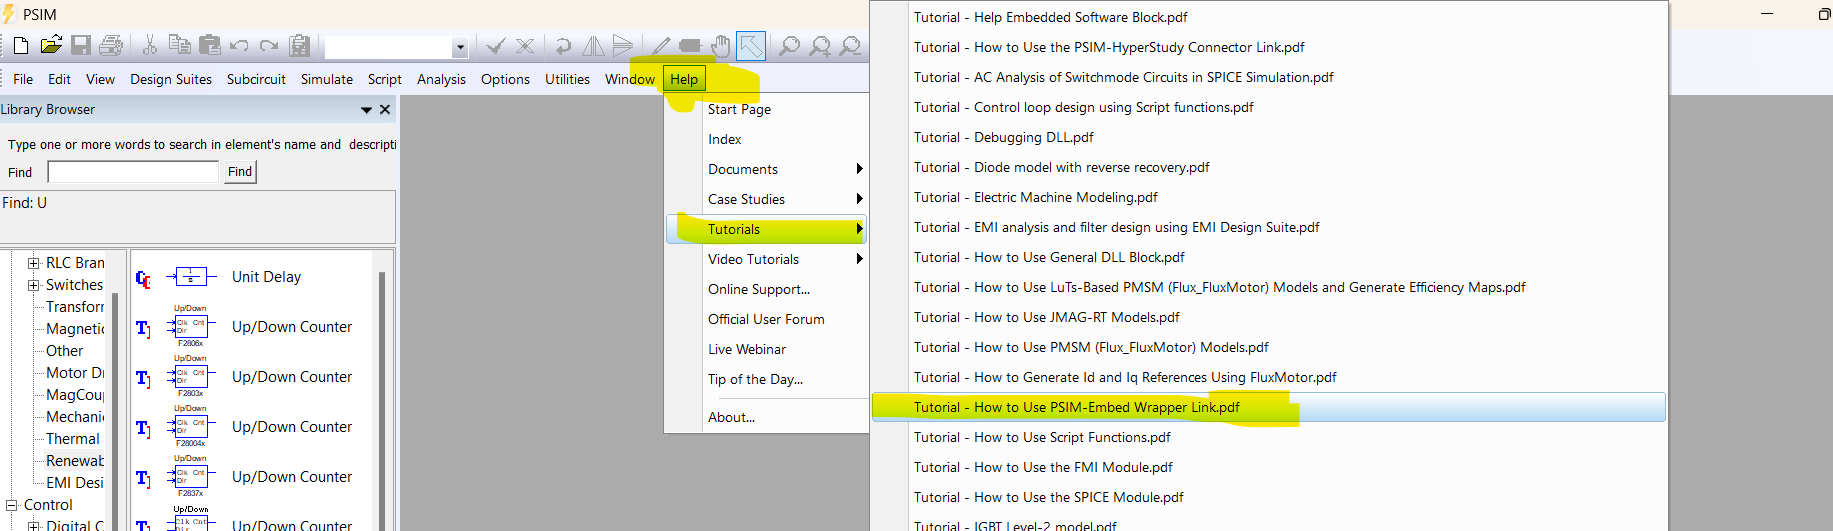Open the toolbar combo box dropdown
Image resolution: width=1833 pixels, height=531 pixels.
[x=460, y=47]
